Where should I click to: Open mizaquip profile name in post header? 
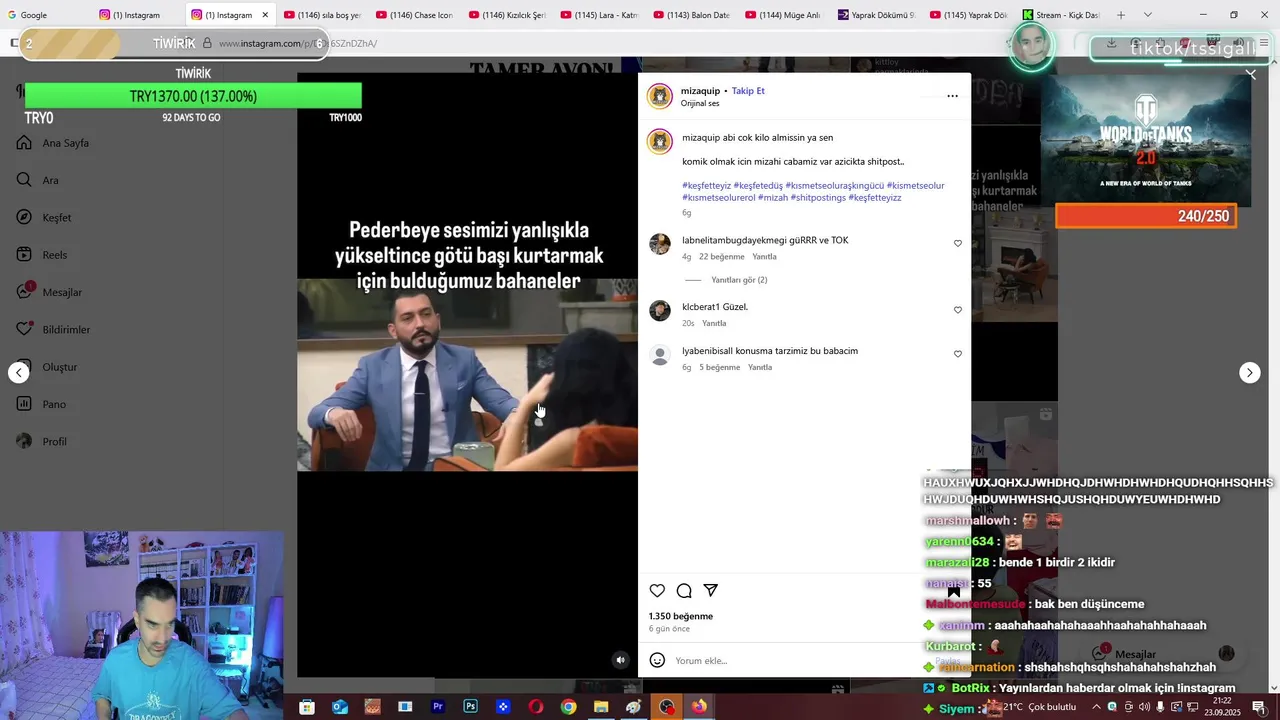coord(700,91)
